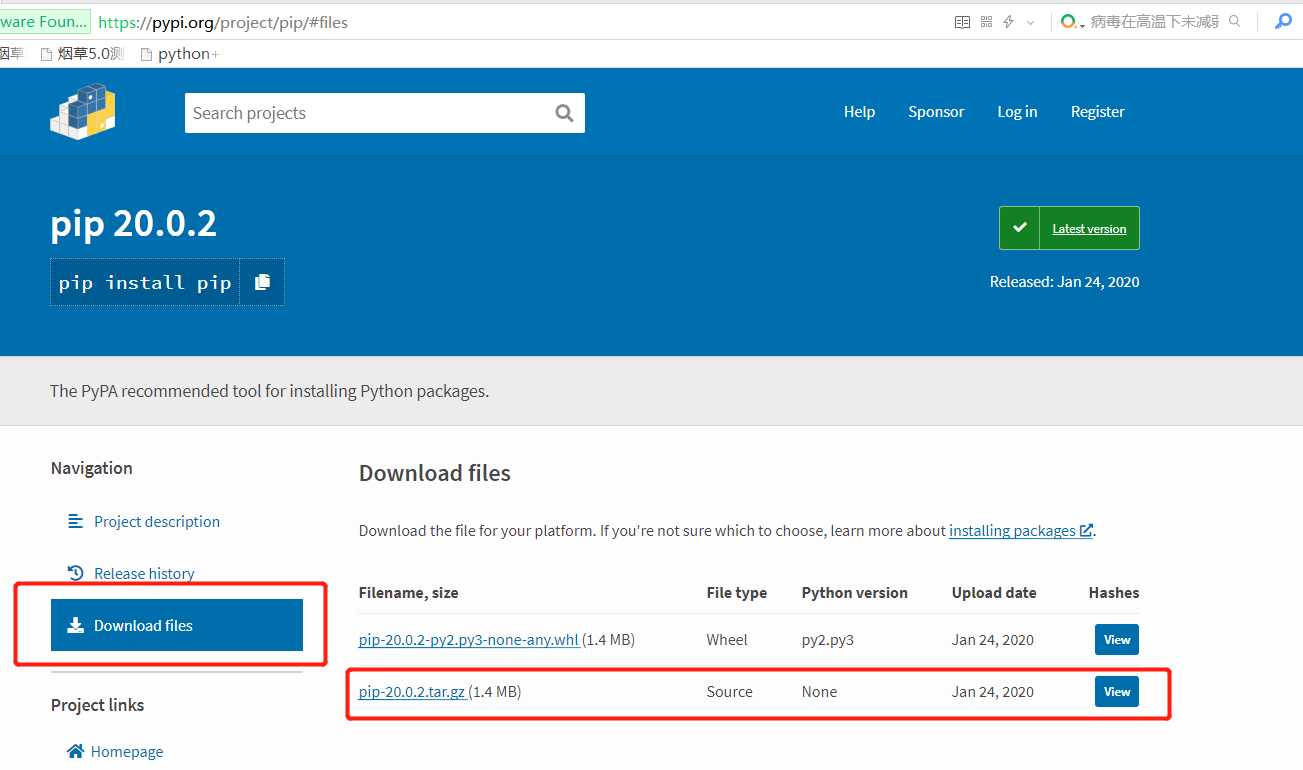Viewport: 1303px width, 770px height.
Task: Click Register in the header
Action: coord(1097,112)
